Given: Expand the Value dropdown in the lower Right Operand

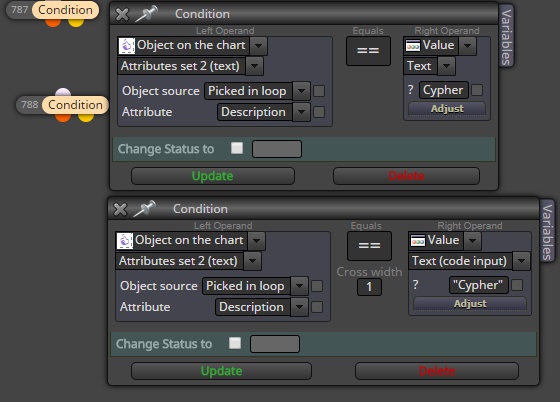Looking at the screenshot, I should pyautogui.click(x=472, y=241).
